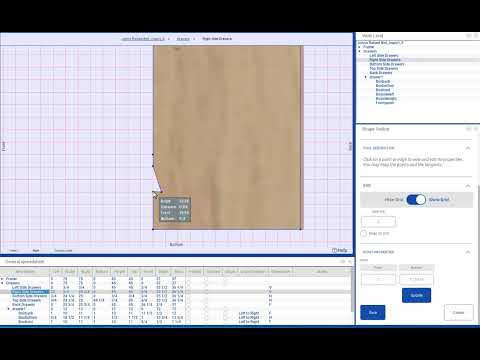Select Back Drawers in the model tree

381,73
